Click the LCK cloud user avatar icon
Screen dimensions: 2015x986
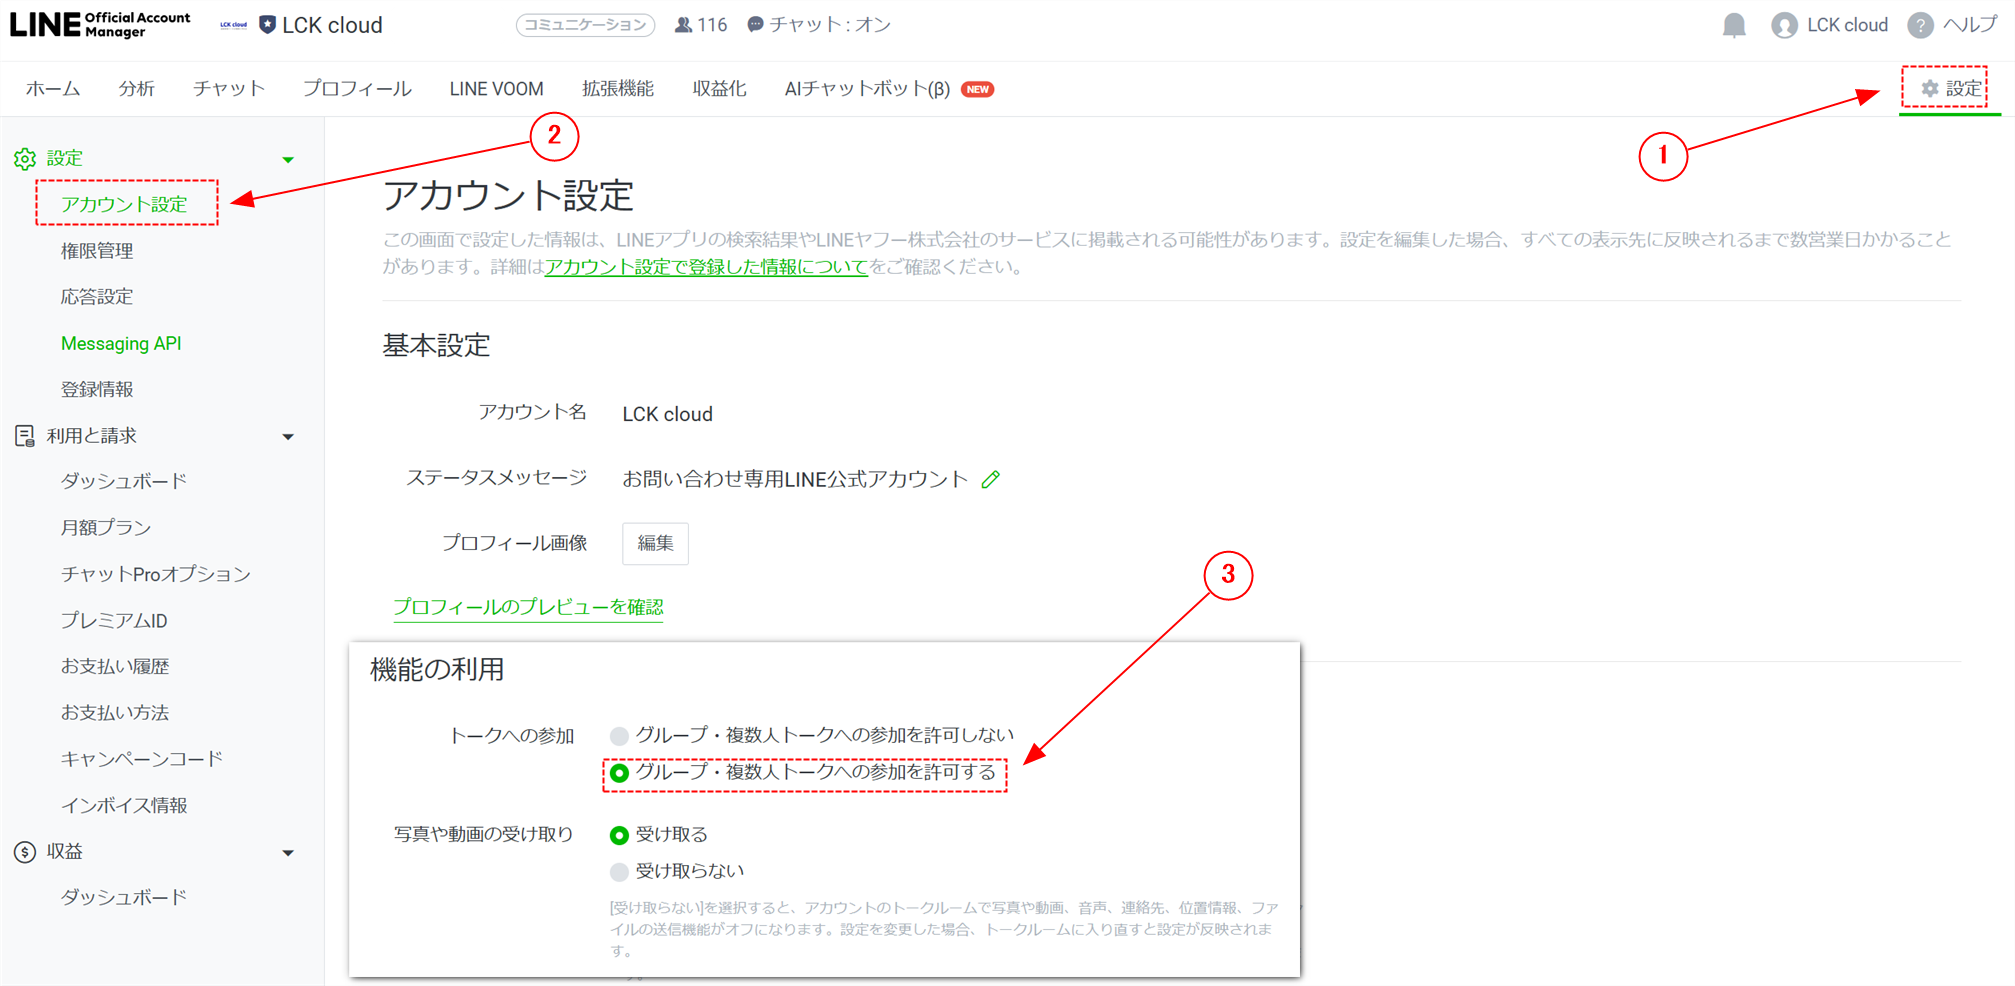click(x=1784, y=25)
